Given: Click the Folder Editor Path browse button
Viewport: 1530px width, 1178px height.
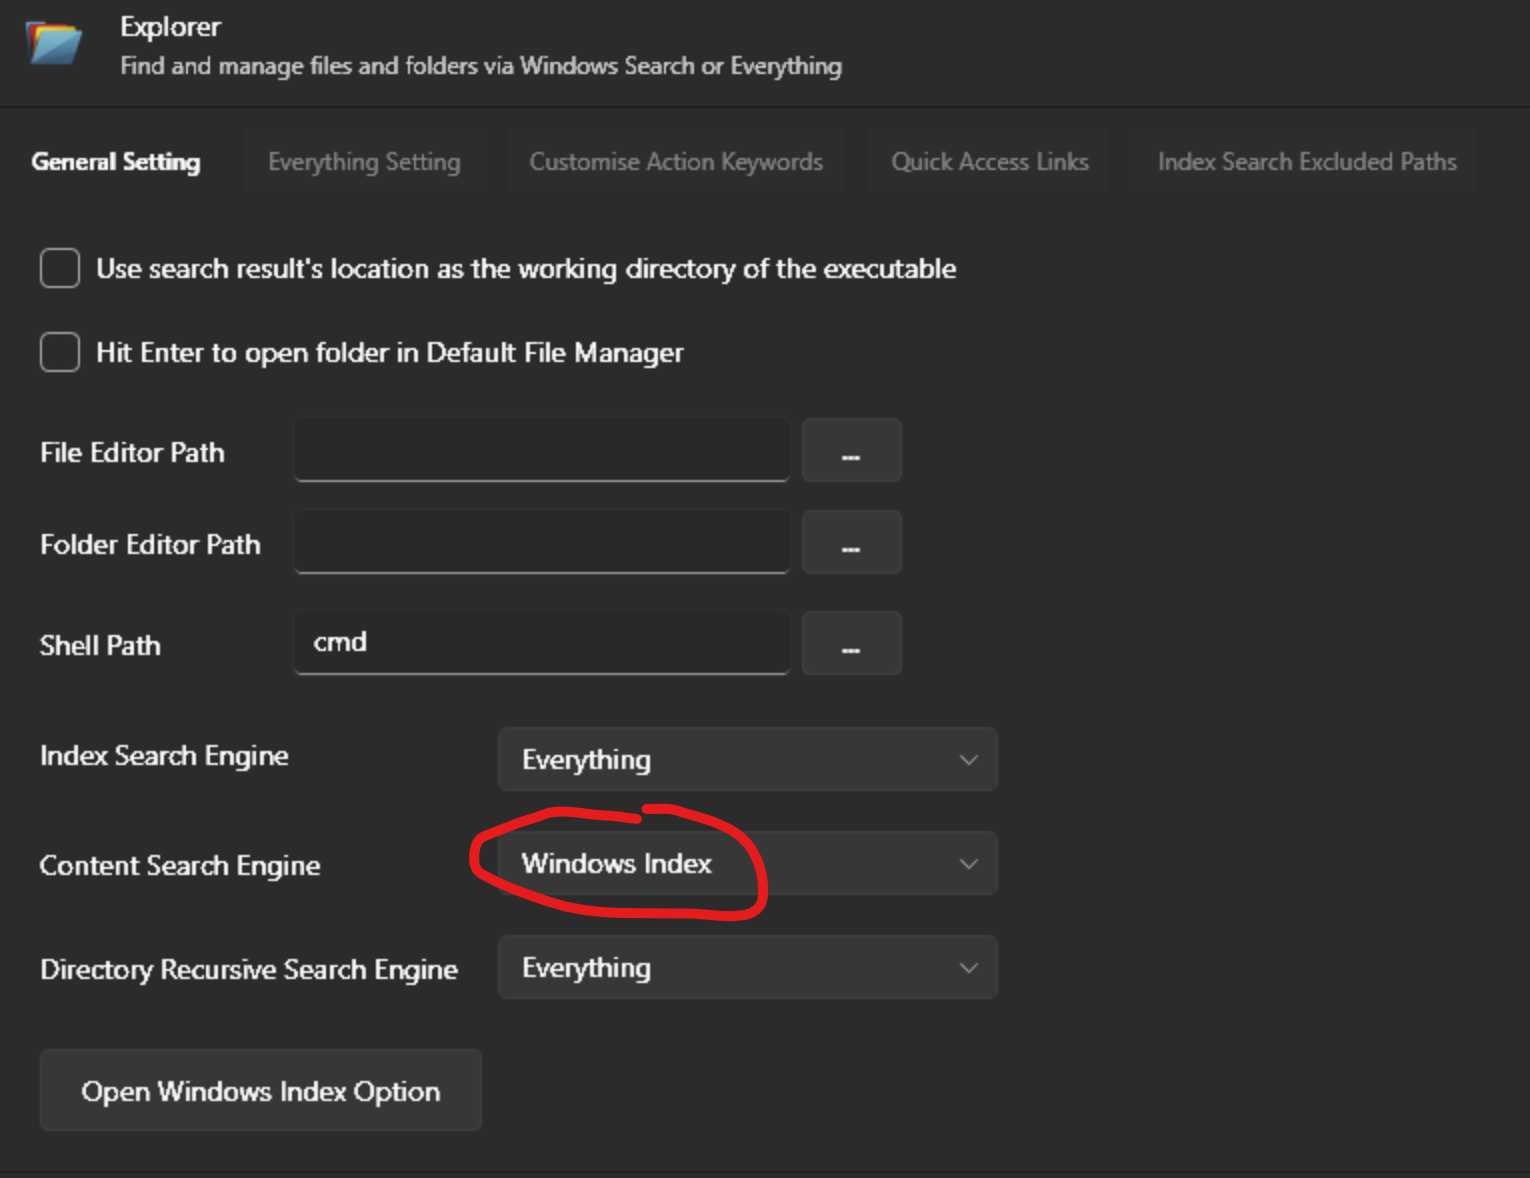Looking at the screenshot, I should pos(851,542).
